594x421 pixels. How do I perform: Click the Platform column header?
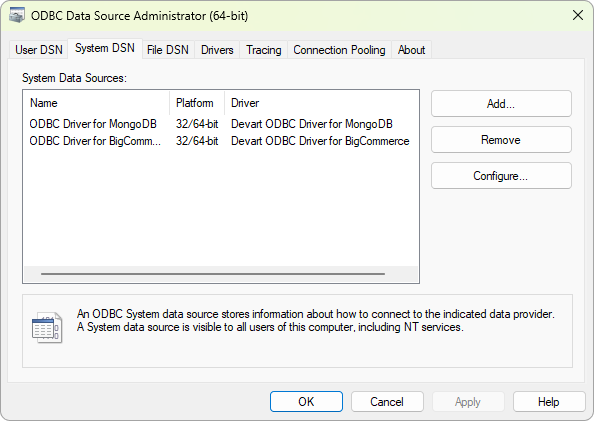pos(197,103)
